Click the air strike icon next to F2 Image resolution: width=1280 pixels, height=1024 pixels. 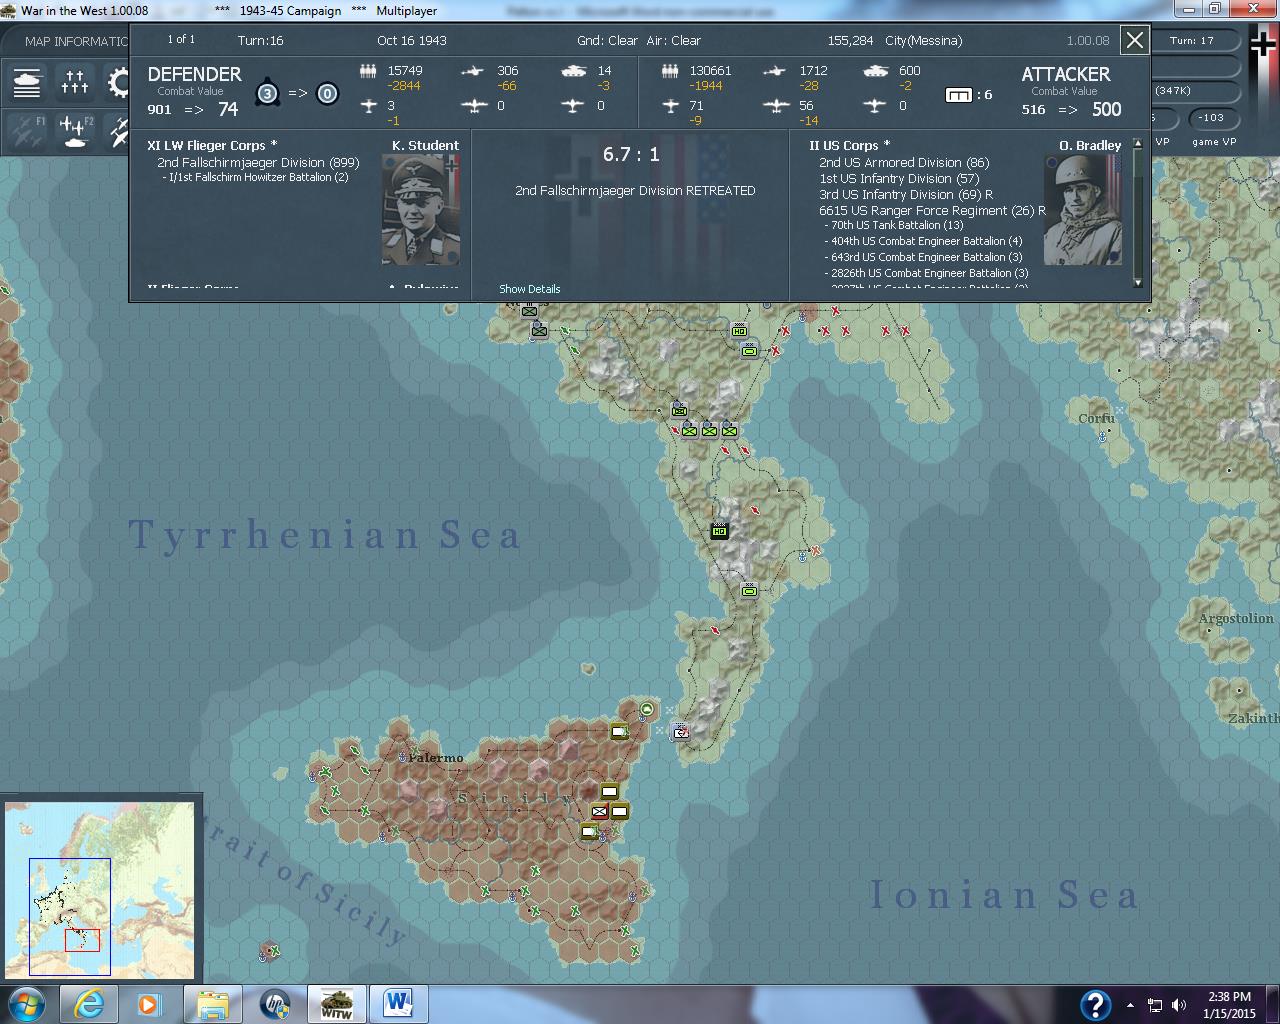coord(118,130)
